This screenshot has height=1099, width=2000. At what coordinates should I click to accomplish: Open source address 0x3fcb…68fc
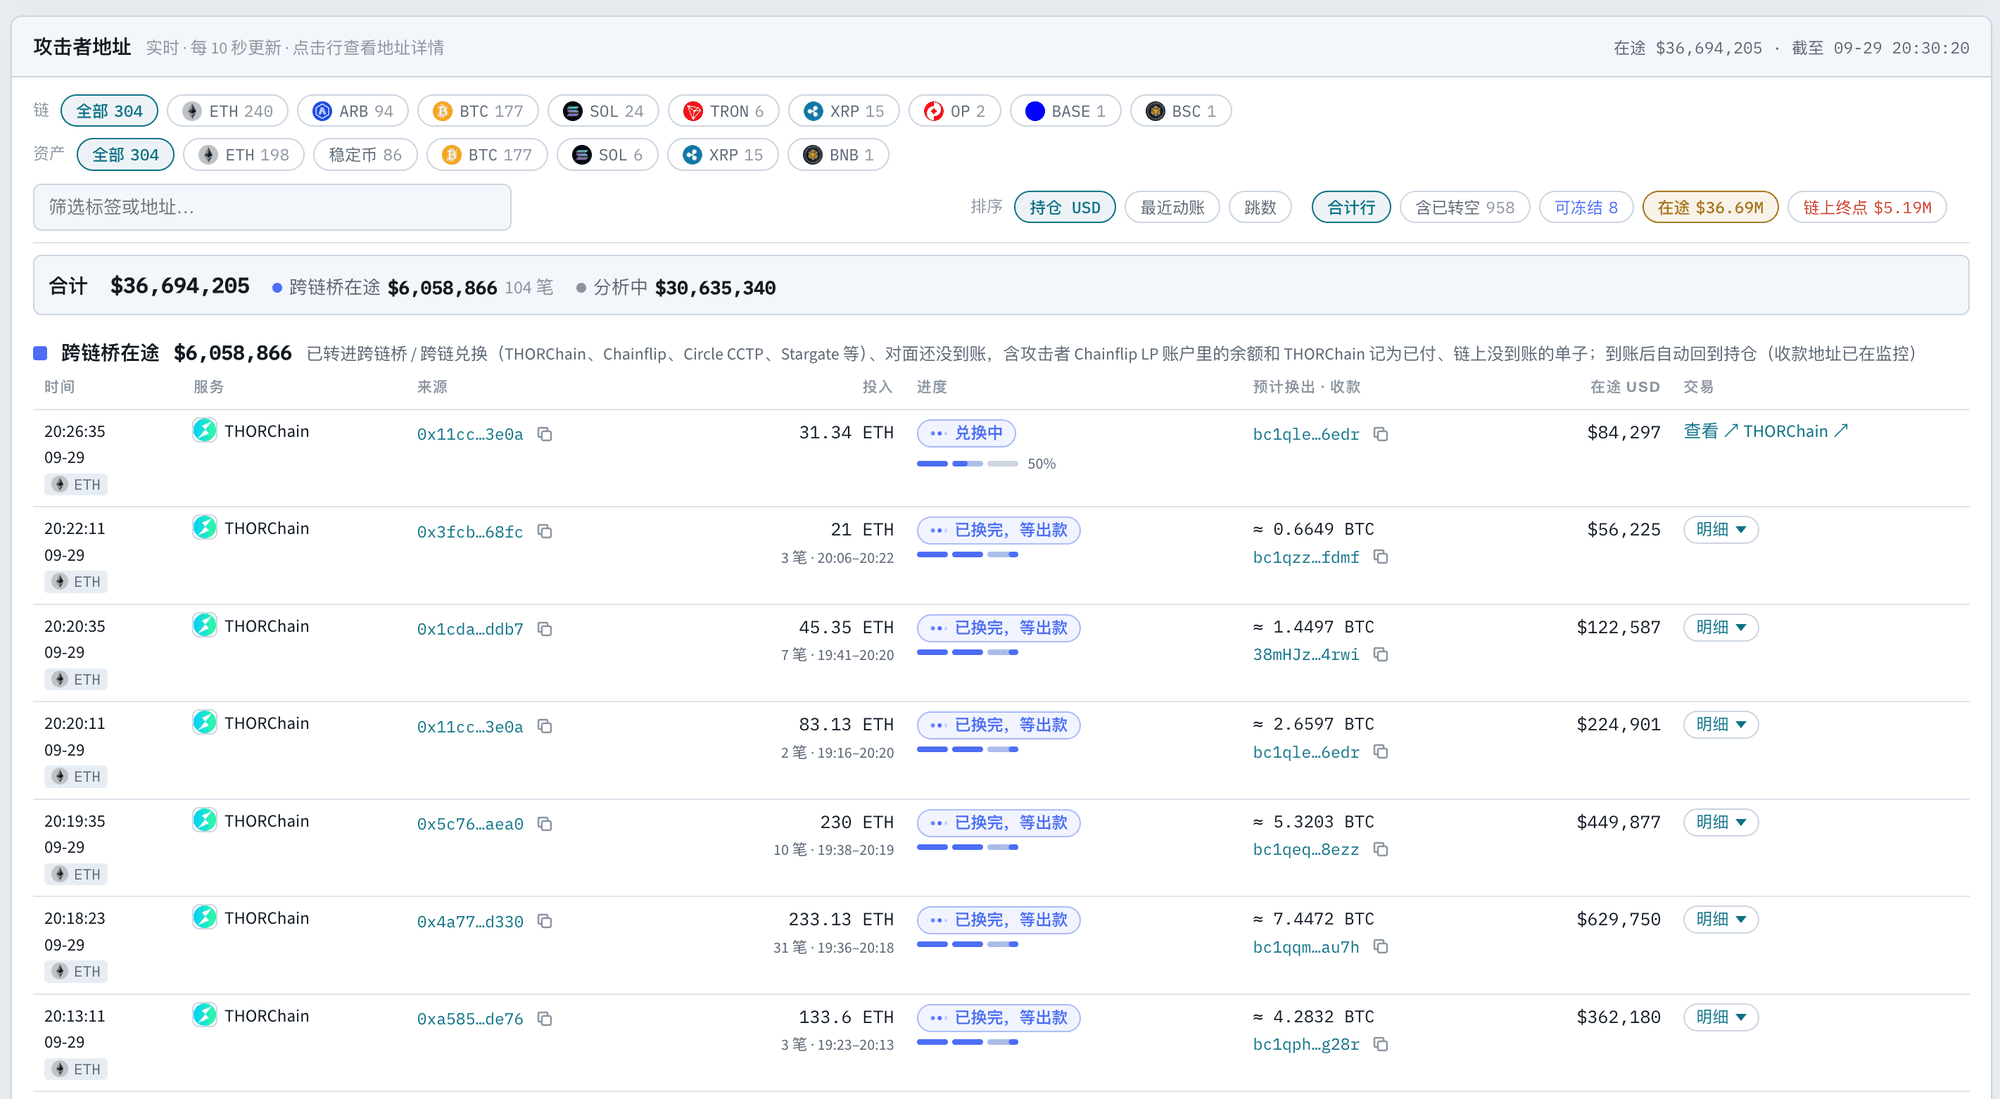click(x=470, y=532)
